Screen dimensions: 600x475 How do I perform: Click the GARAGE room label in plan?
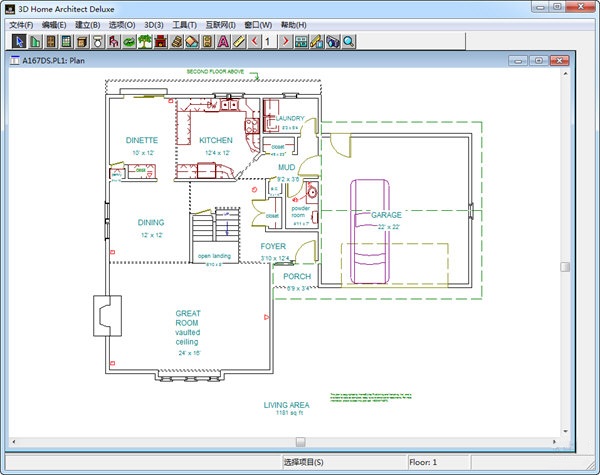click(386, 215)
